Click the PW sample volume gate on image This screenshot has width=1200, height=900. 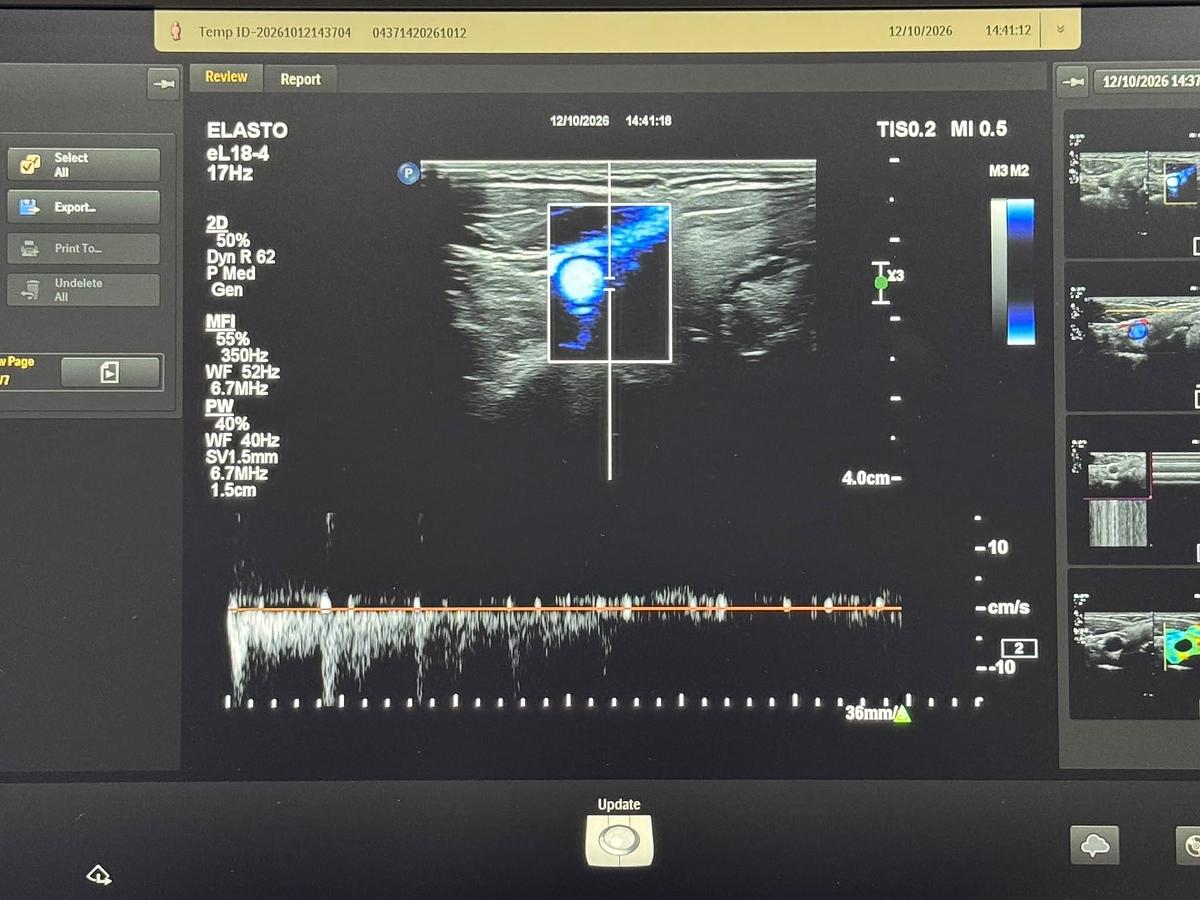[x=610, y=284]
